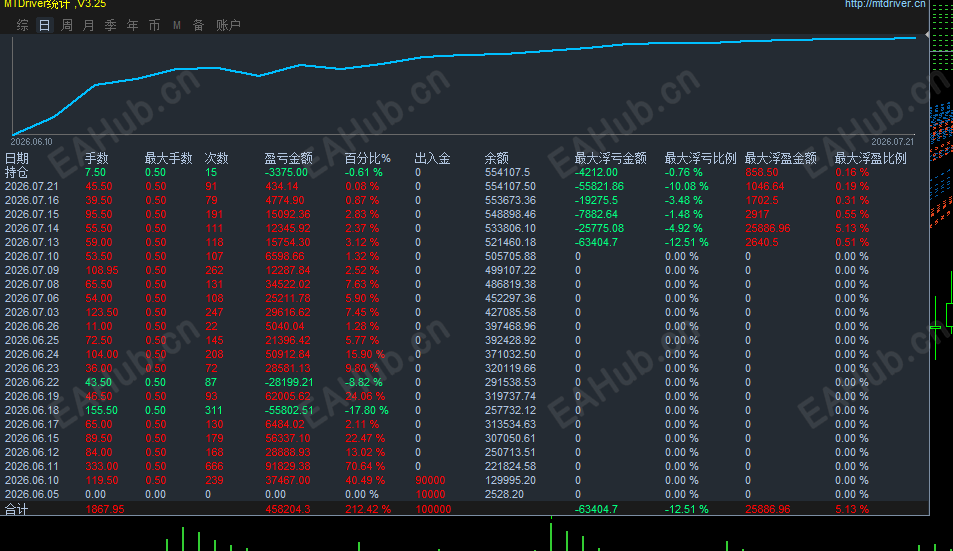
Task: Select the 日 daily tab
Action: click(44, 25)
